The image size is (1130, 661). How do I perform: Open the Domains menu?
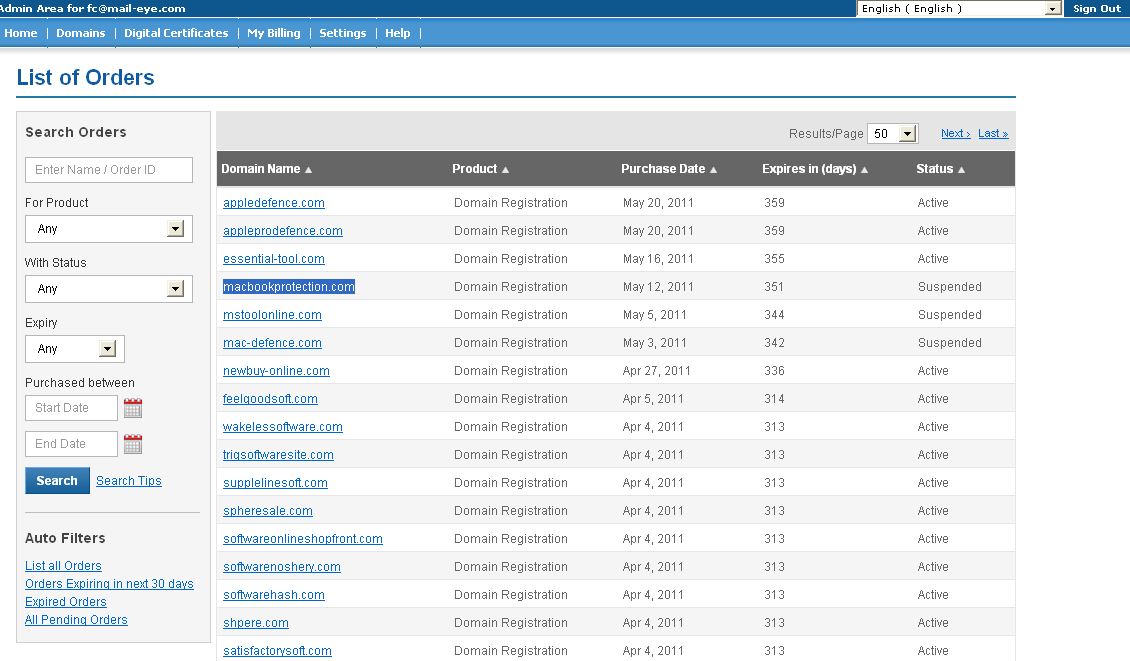(x=81, y=33)
